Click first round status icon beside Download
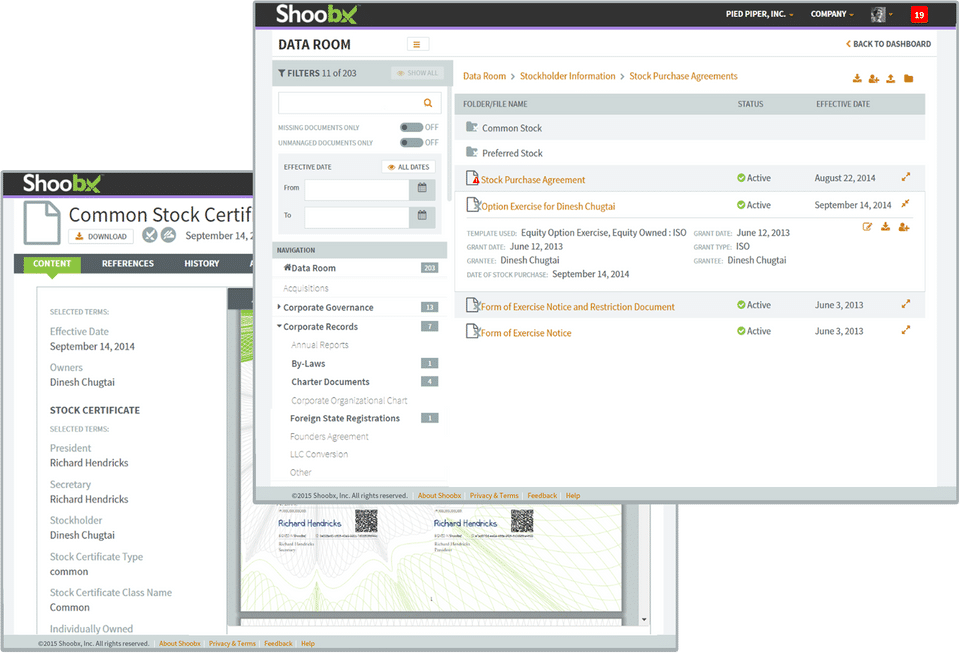Screen dimensions: 960x653 [x=149, y=235]
